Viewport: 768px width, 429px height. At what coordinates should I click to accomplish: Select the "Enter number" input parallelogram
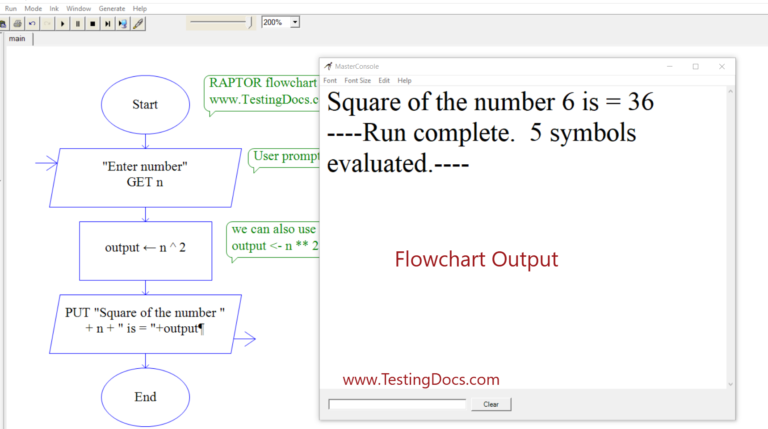(x=145, y=174)
